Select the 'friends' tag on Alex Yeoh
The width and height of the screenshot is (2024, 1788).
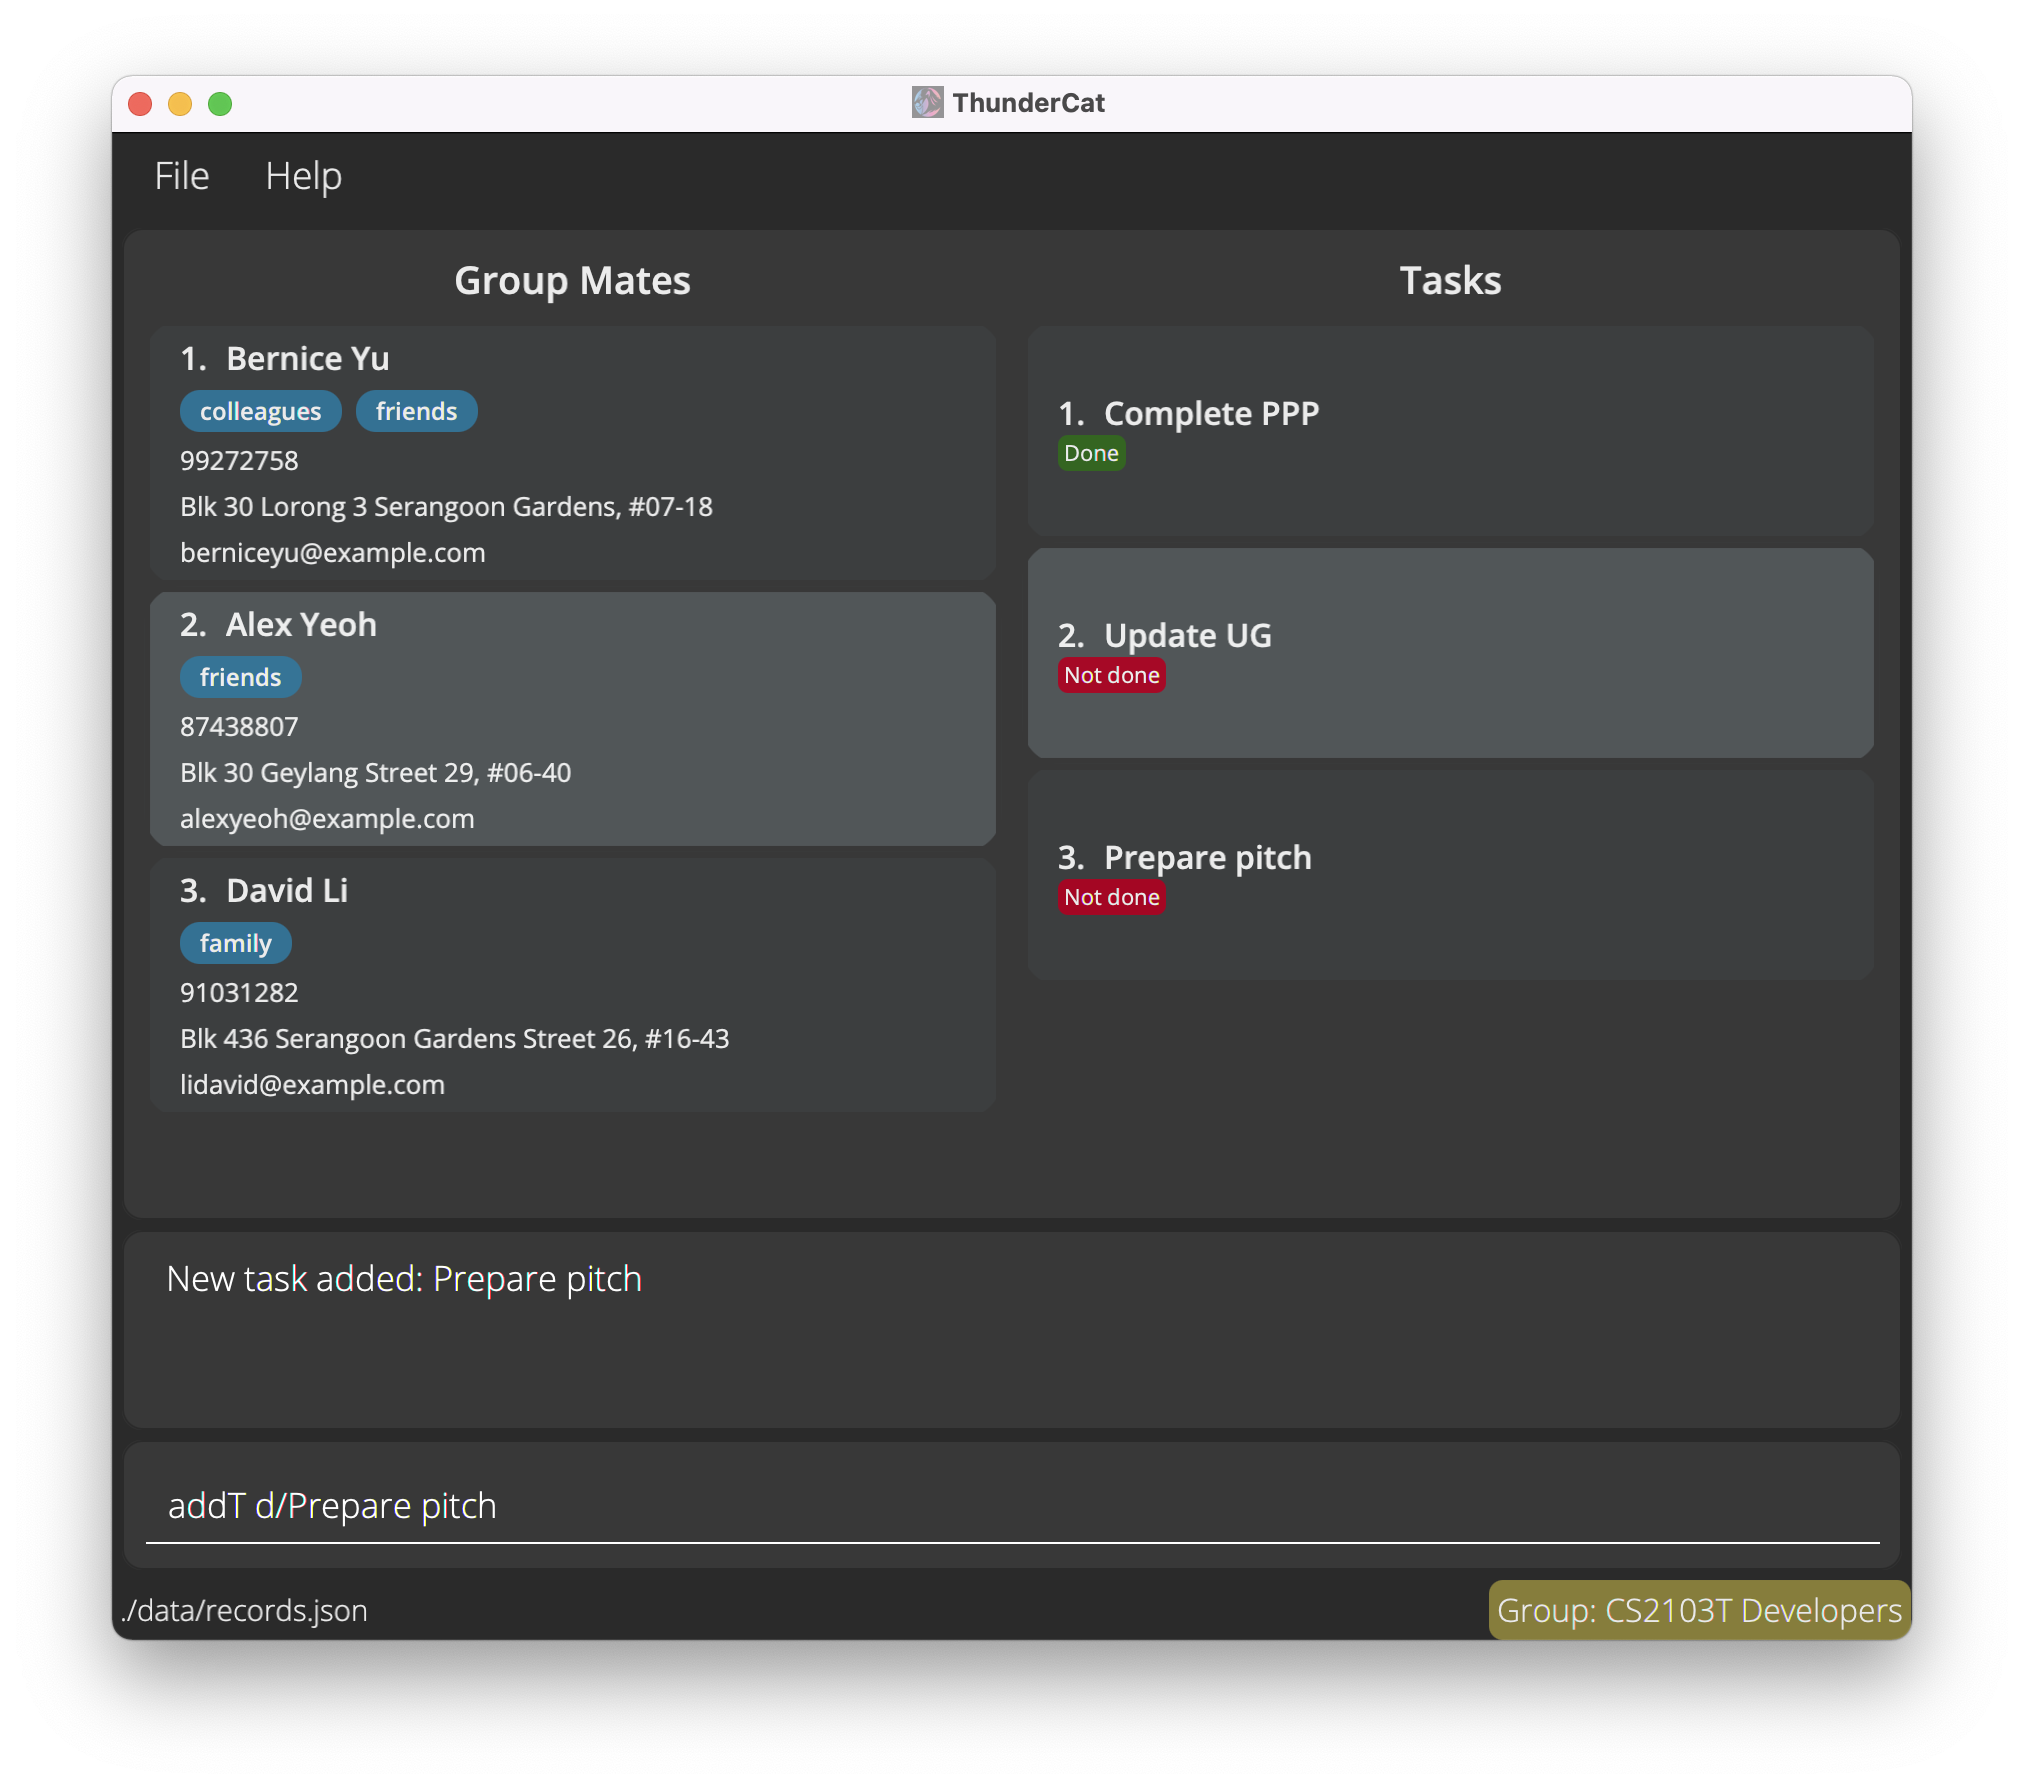point(240,675)
